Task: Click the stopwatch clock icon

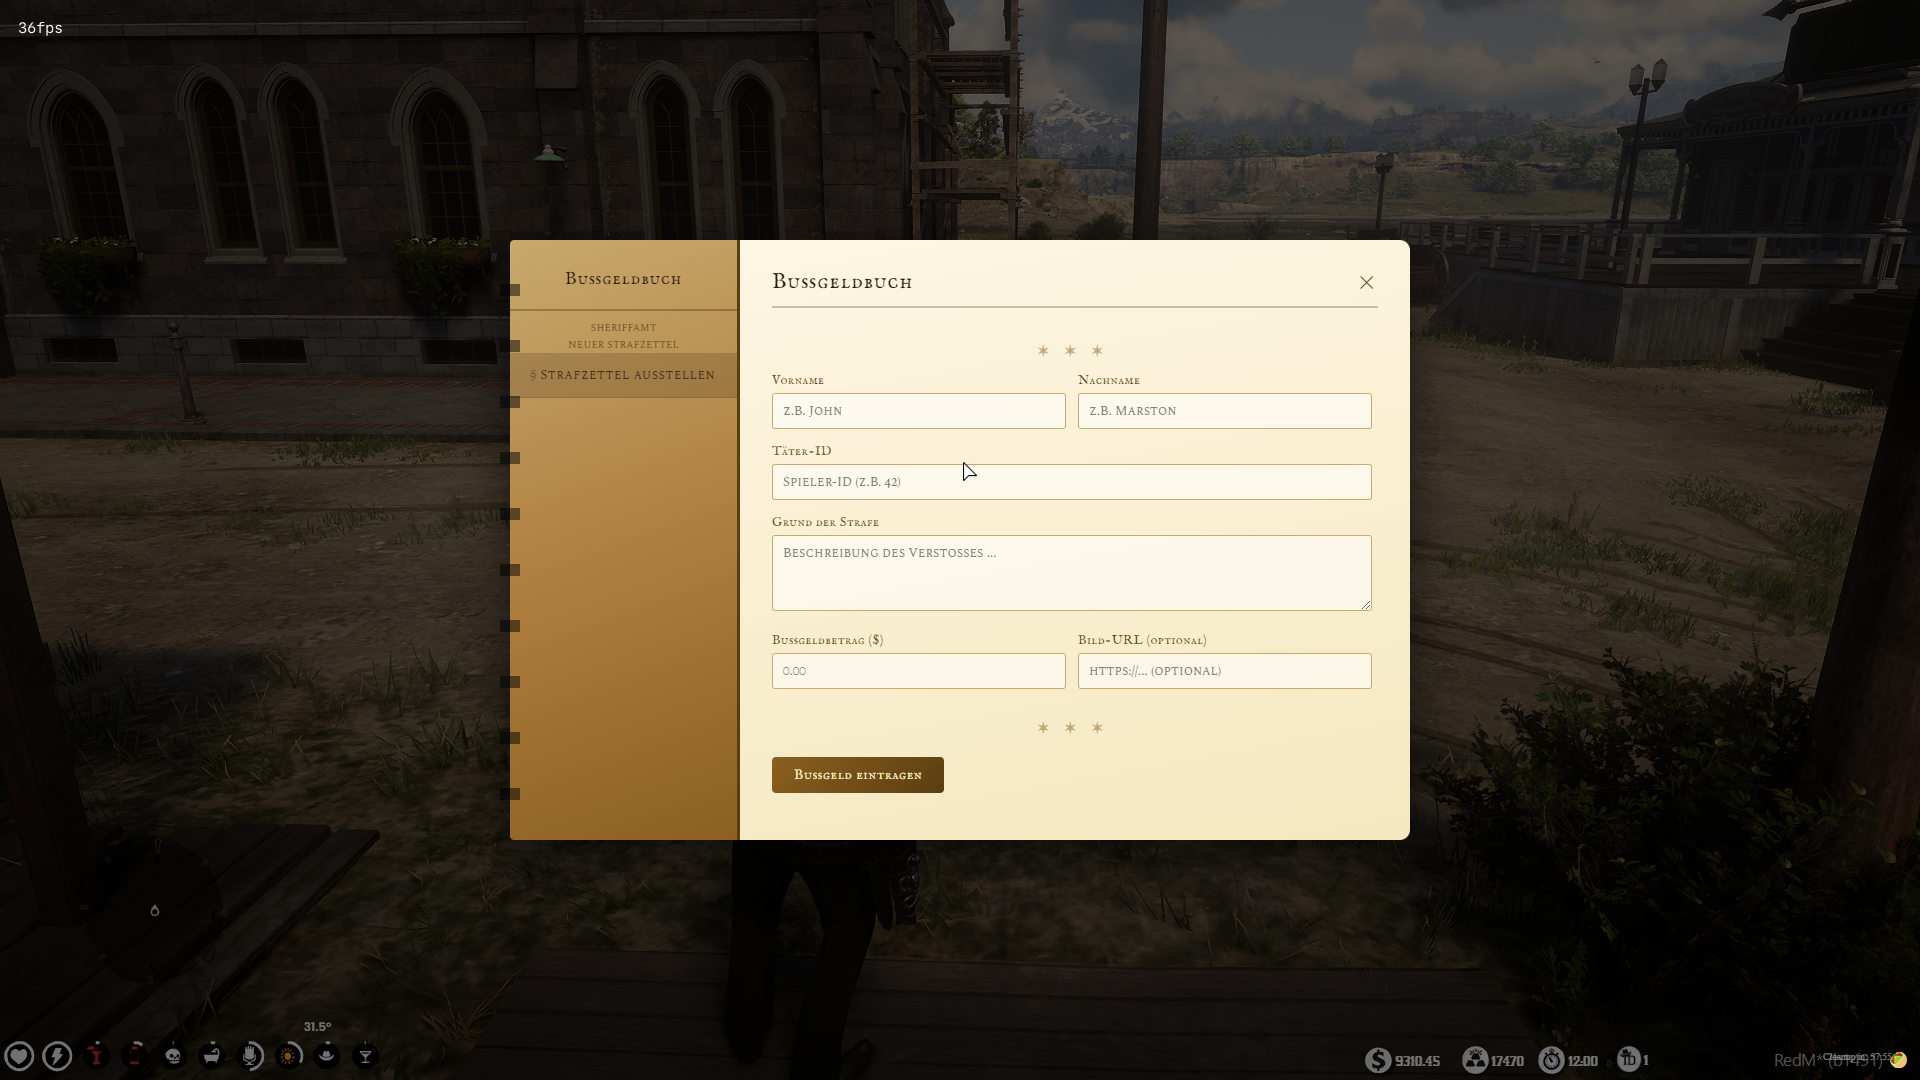Action: 1551,1060
